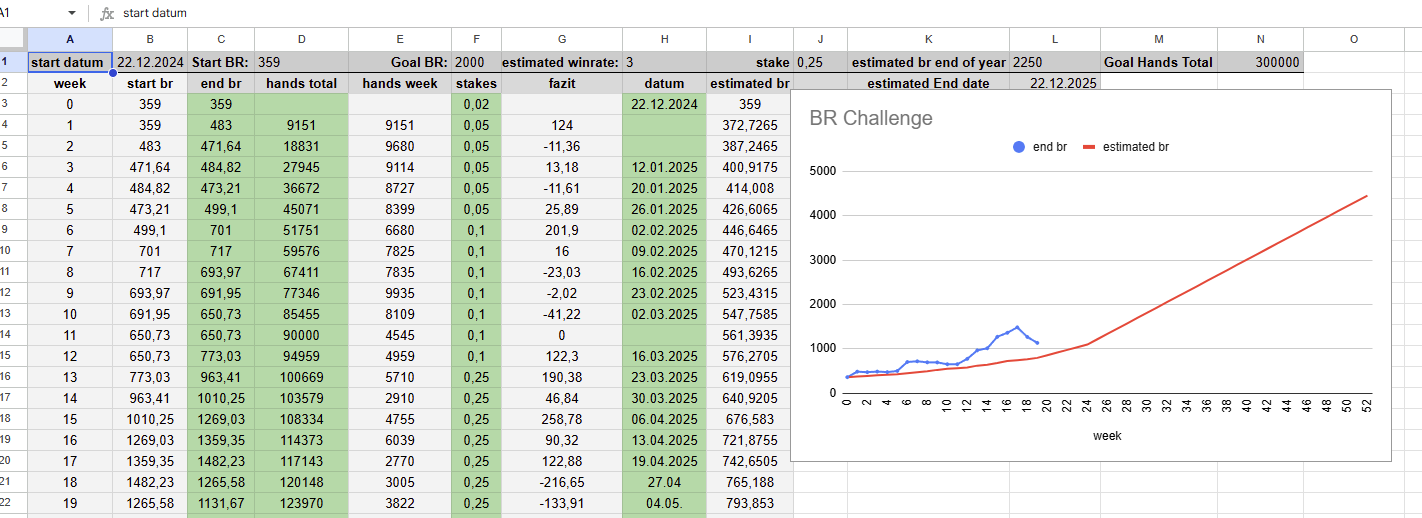This screenshot has height=518, width=1422.
Task: Select column N header
Action: point(1260,39)
